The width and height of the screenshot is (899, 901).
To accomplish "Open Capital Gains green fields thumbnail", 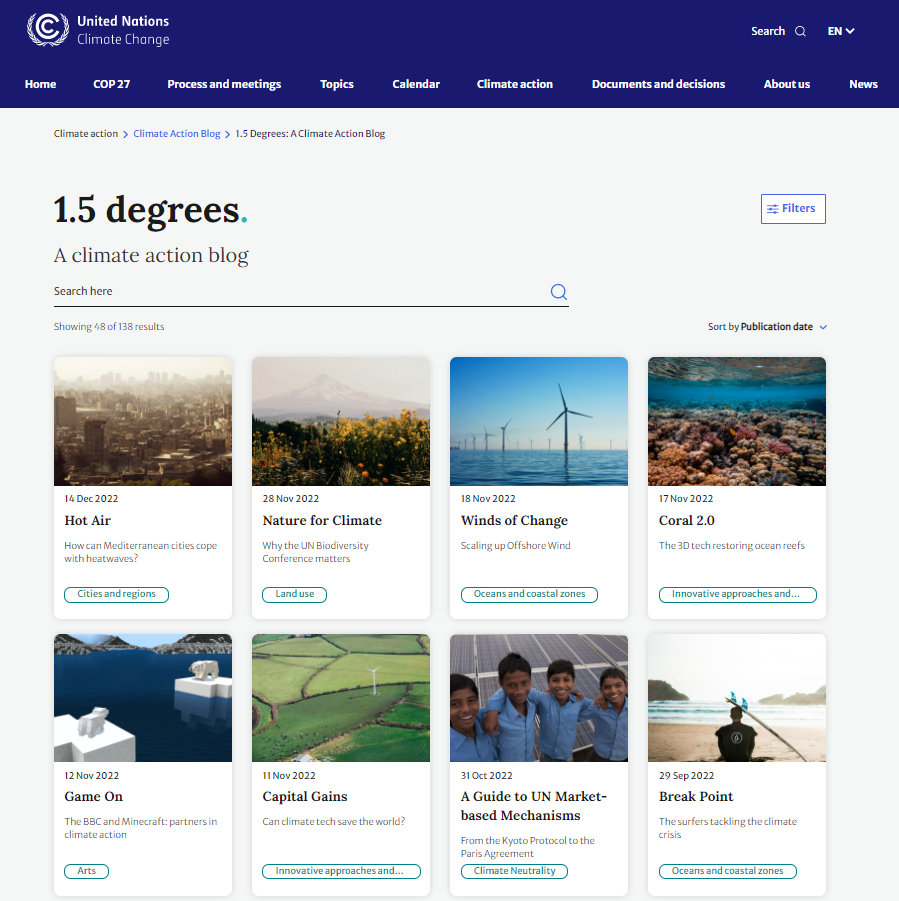I will coord(341,698).
